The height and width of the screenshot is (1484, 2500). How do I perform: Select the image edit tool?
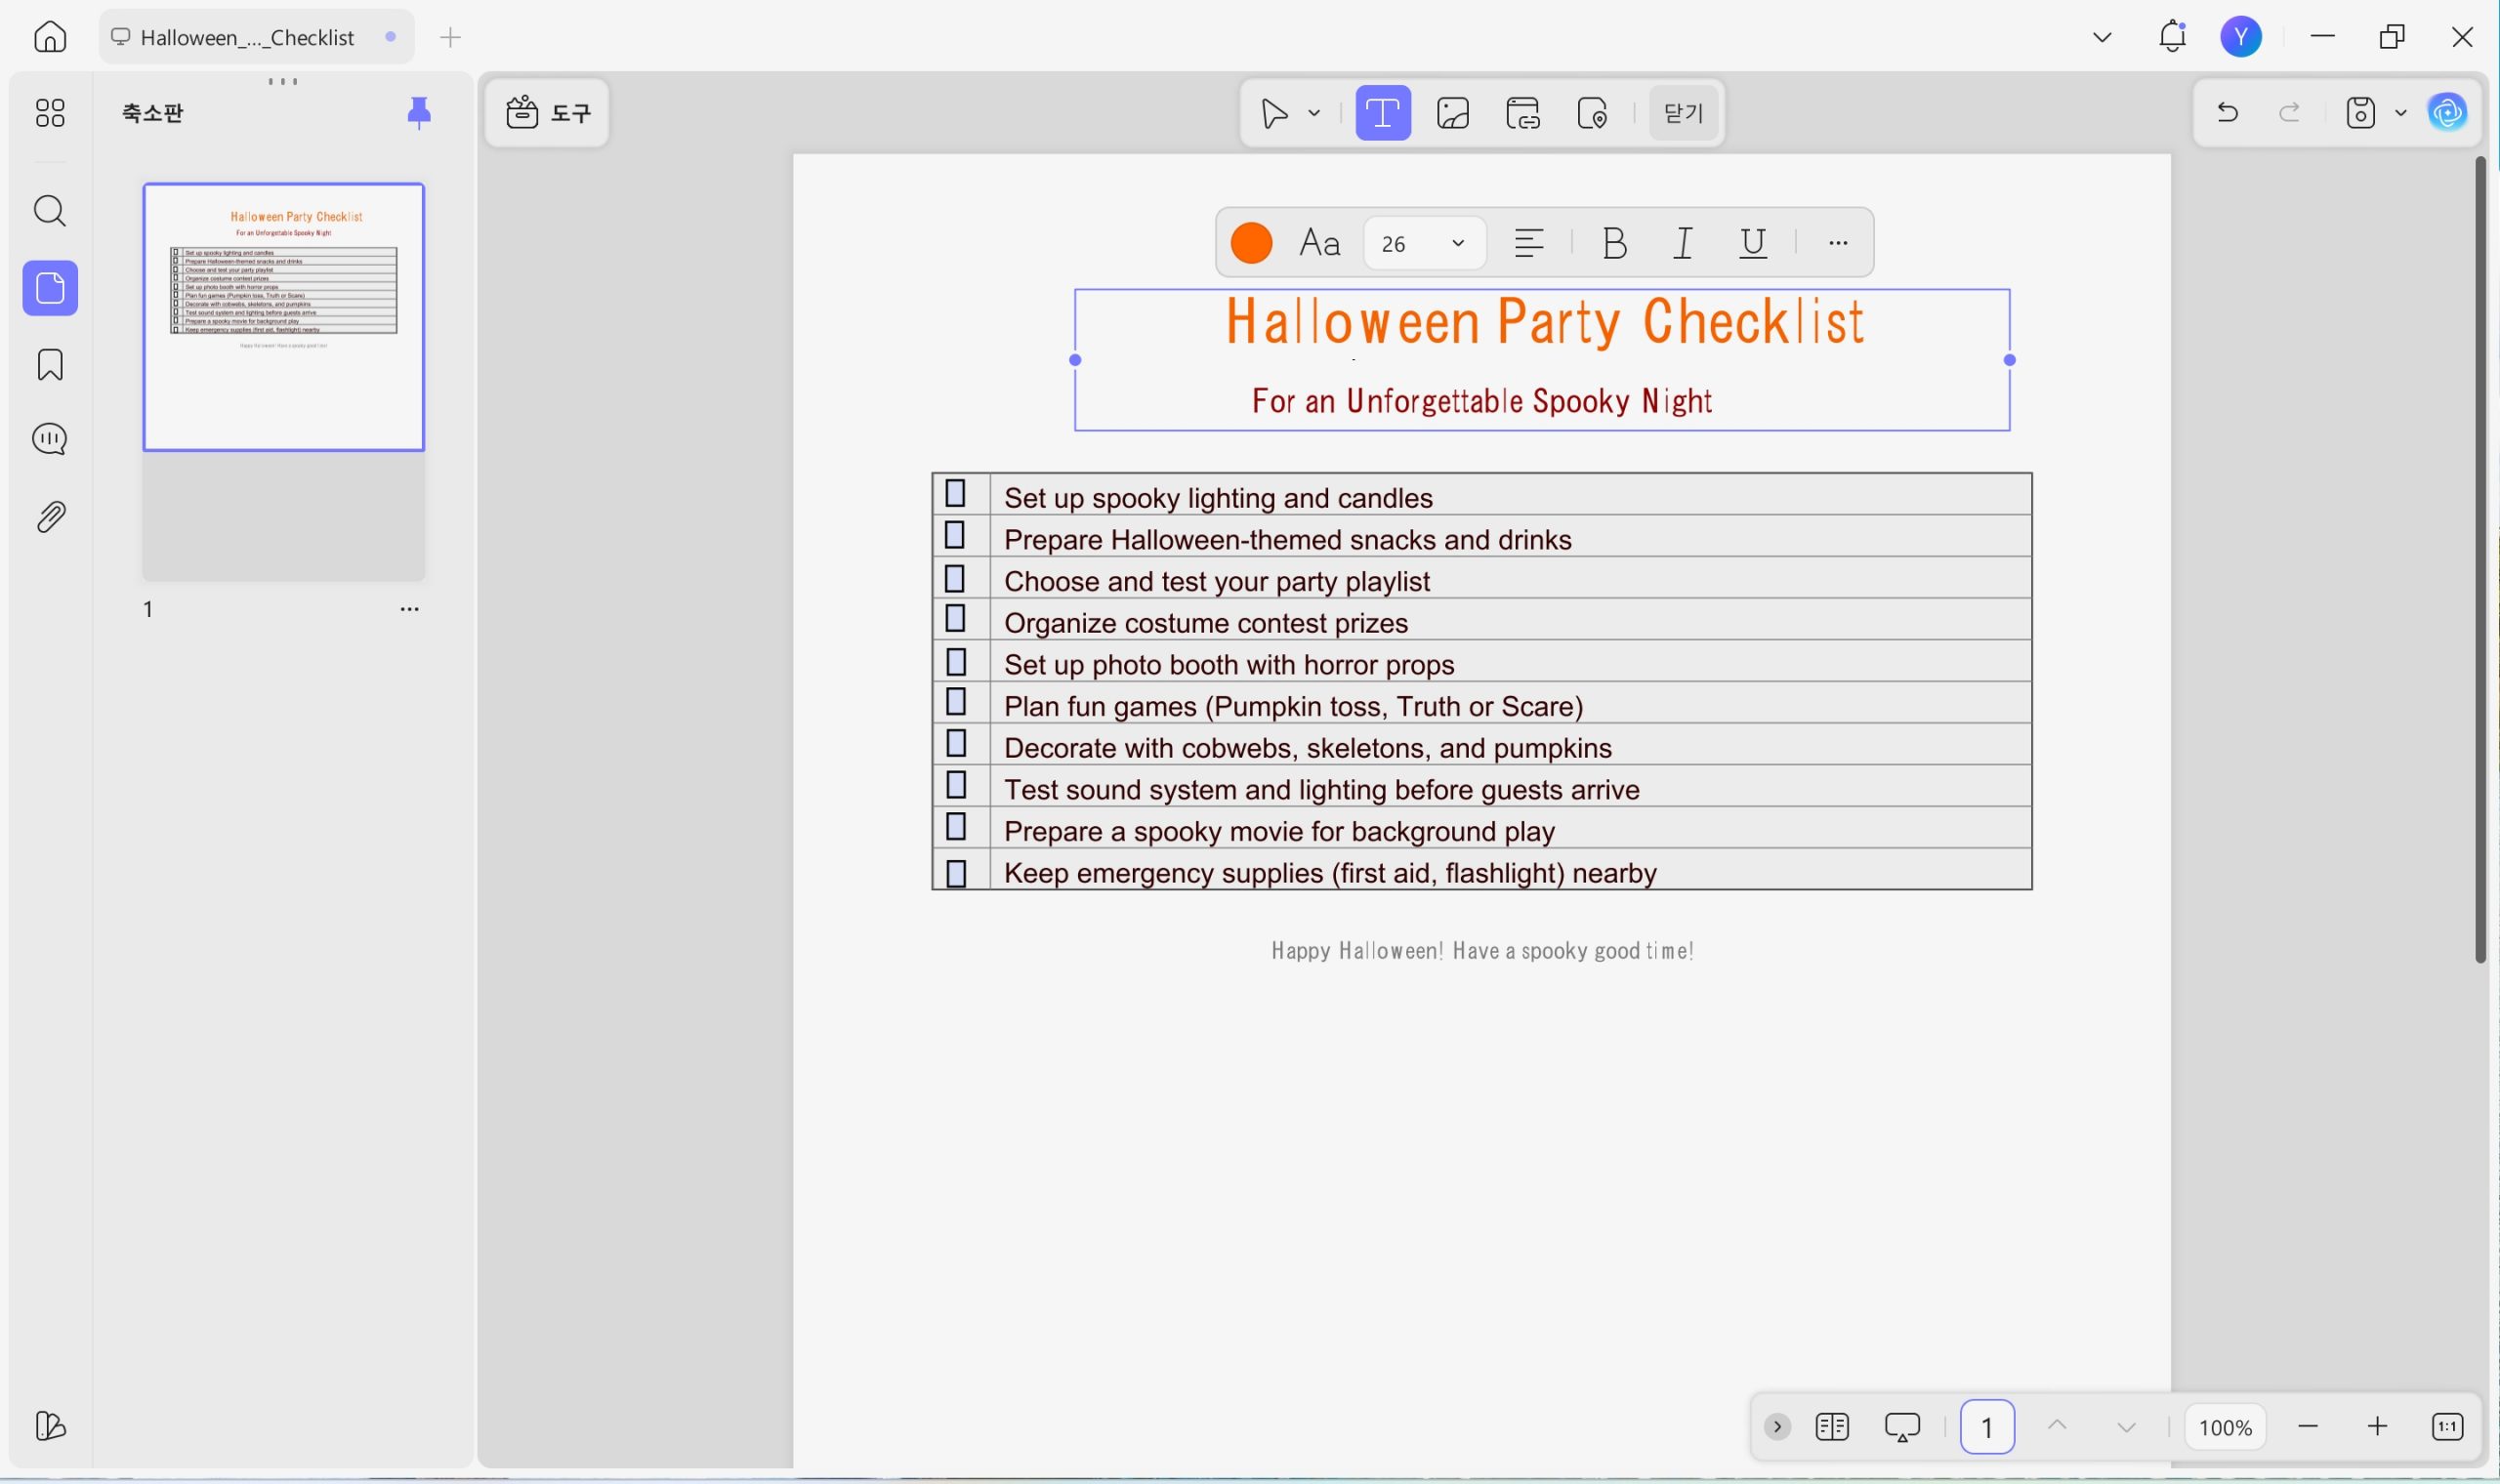pyautogui.click(x=1452, y=113)
